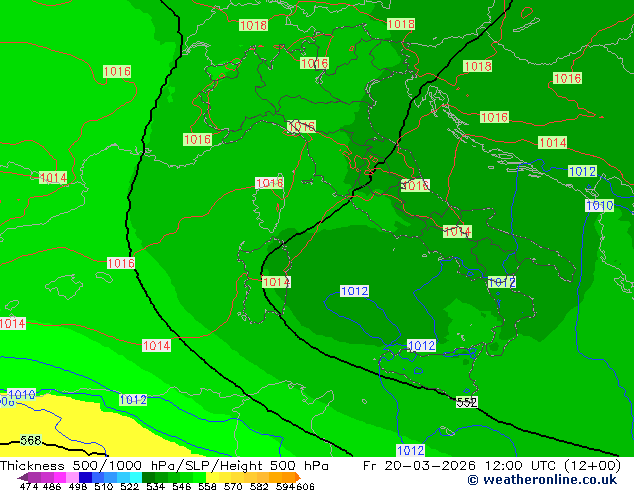This screenshot has height=490, width=634.
Task: Click the darkest green legend swatch
Action: coord(148,477)
